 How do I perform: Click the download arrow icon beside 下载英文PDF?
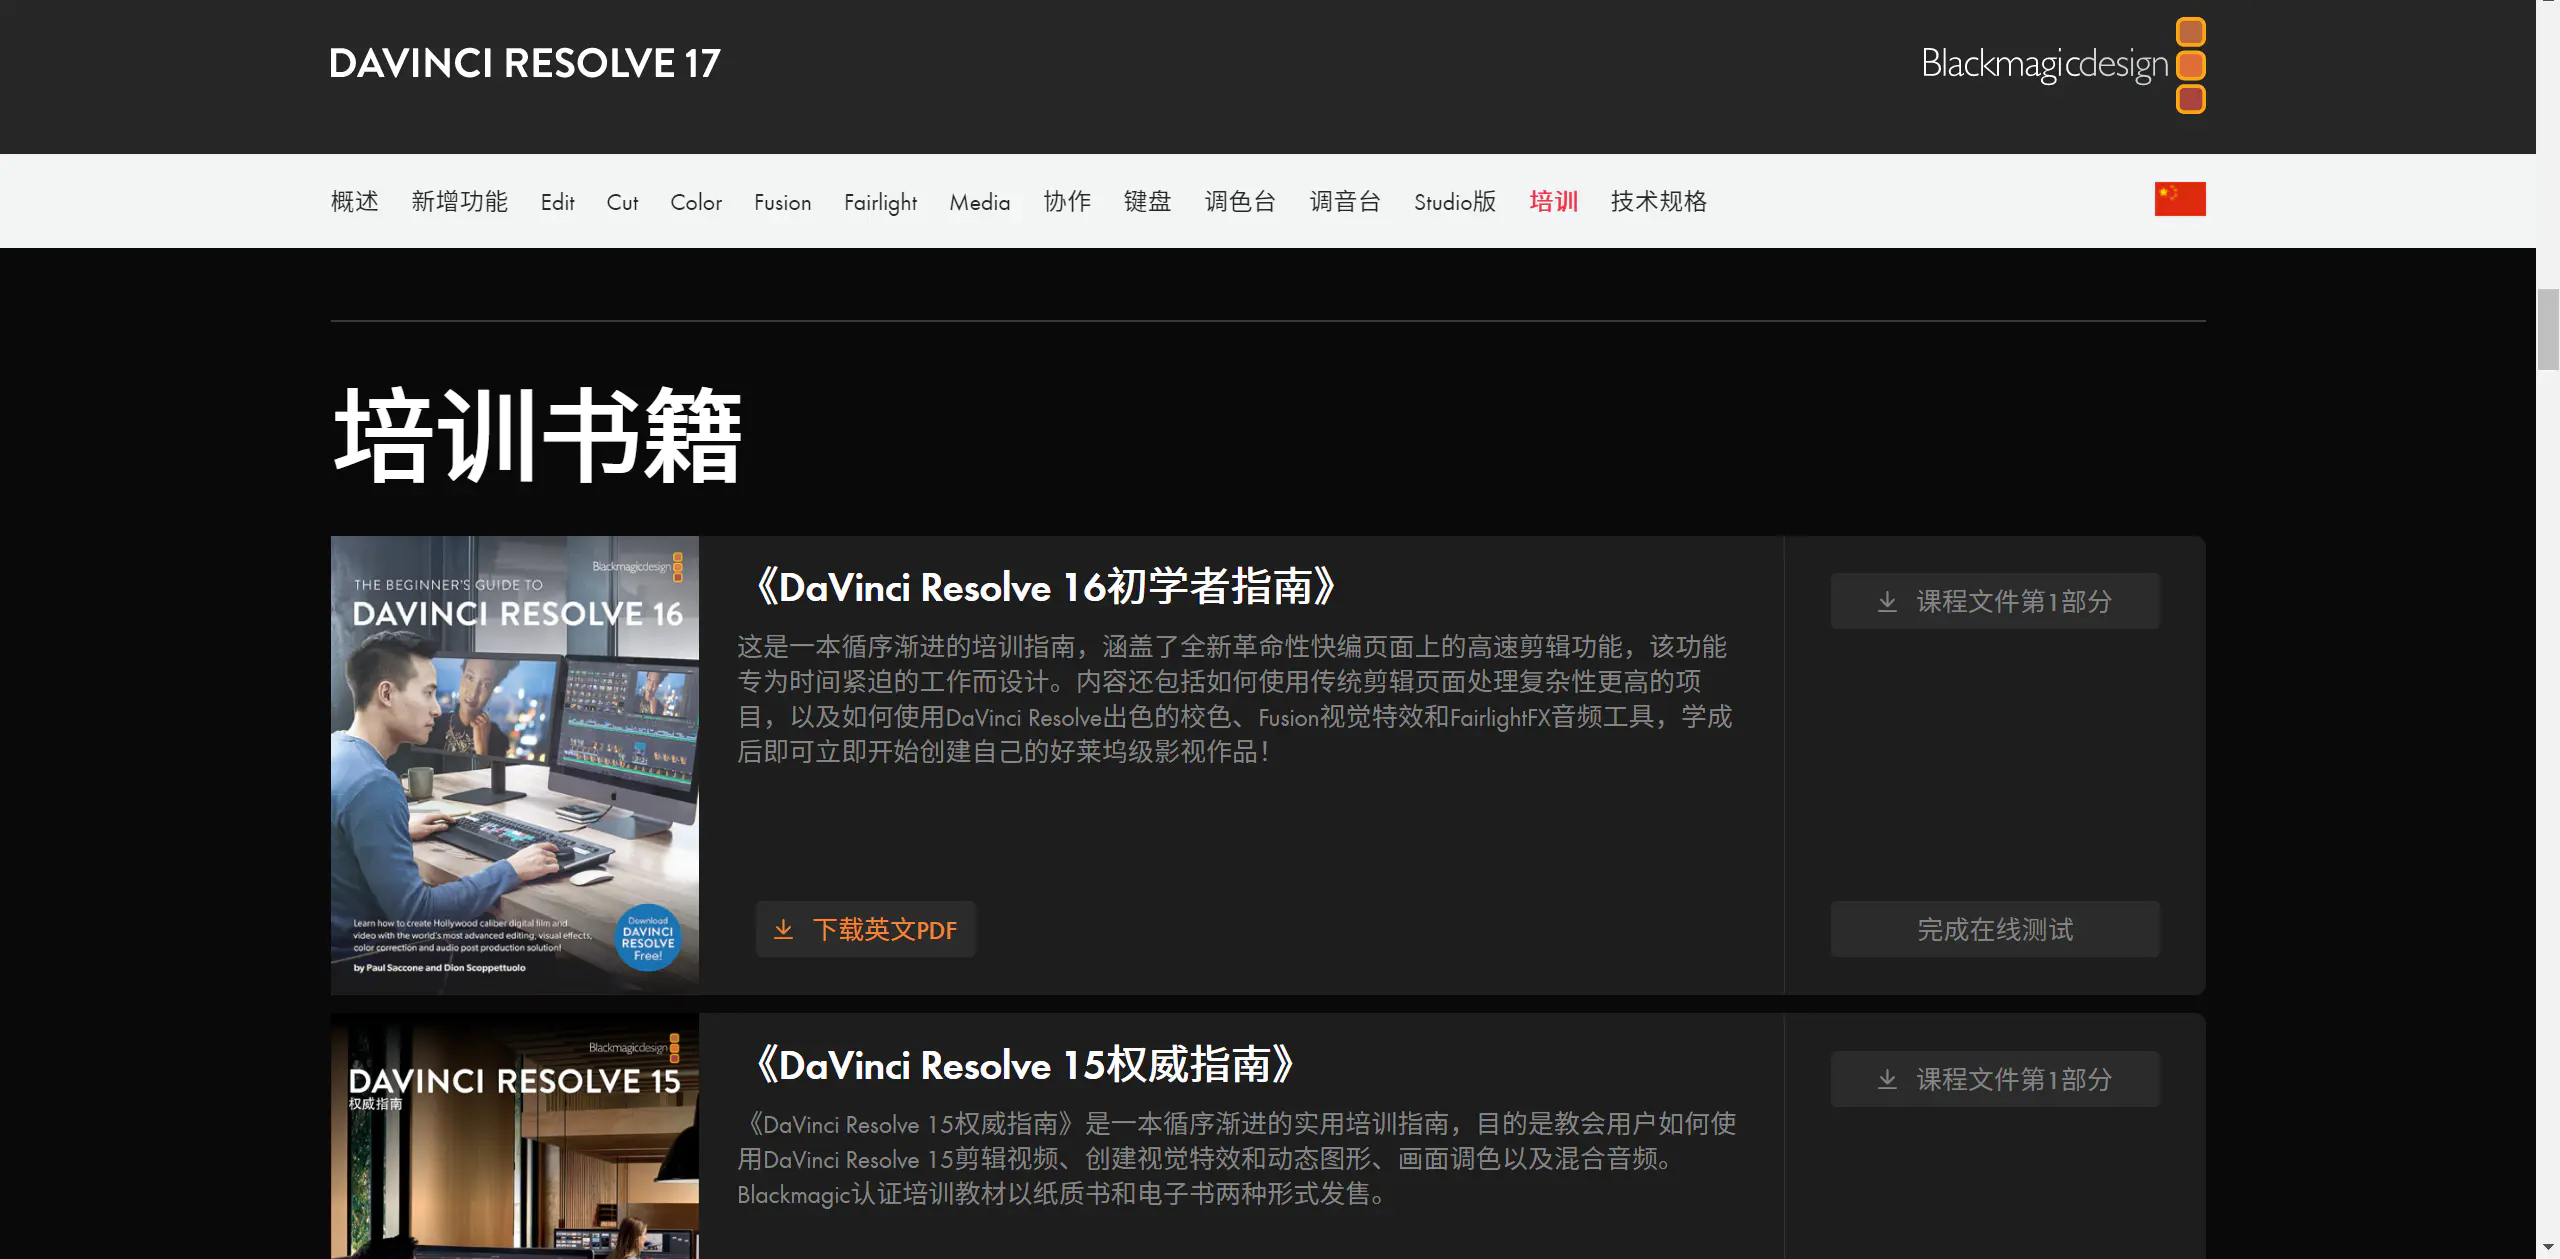pos(784,930)
